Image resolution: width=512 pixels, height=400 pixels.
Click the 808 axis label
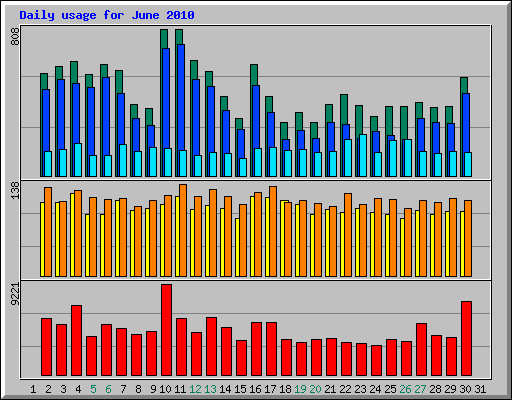point(15,37)
